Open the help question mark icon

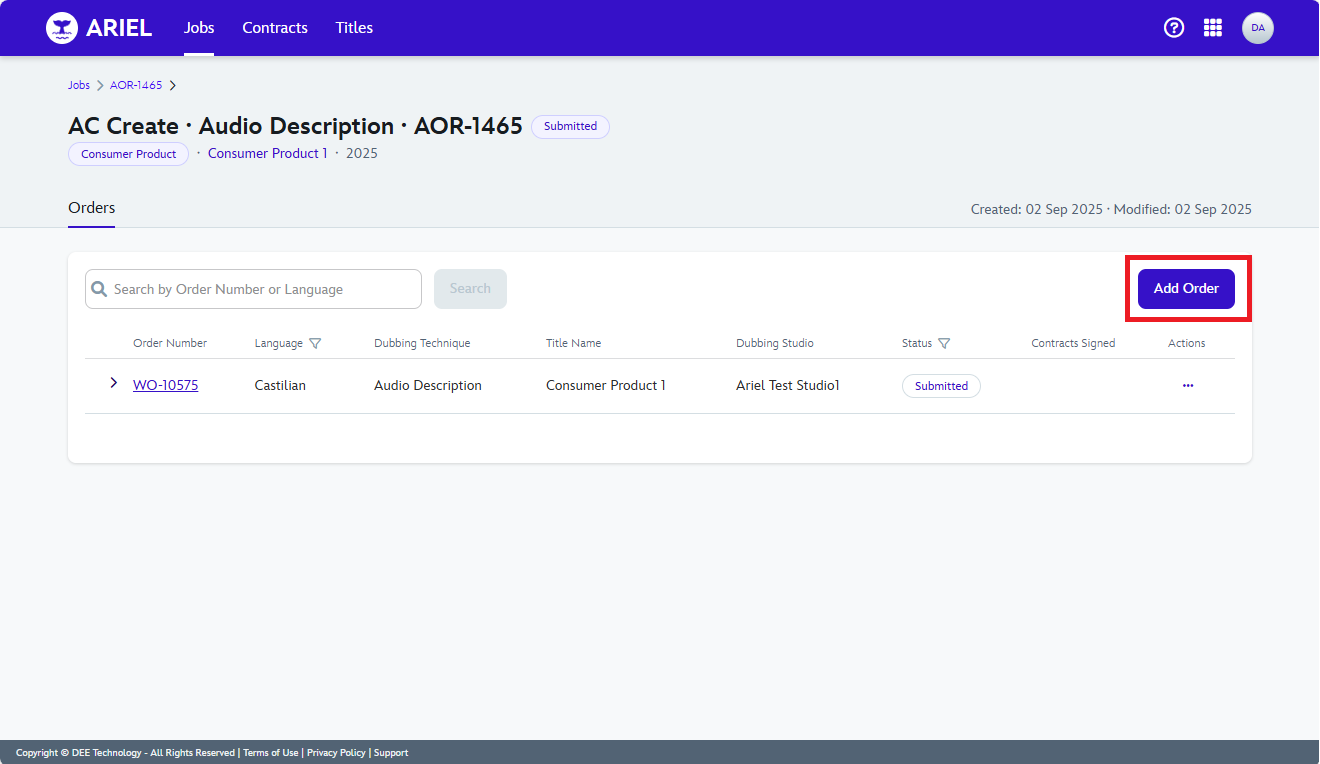pyautogui.click(x=1174, y=28)
